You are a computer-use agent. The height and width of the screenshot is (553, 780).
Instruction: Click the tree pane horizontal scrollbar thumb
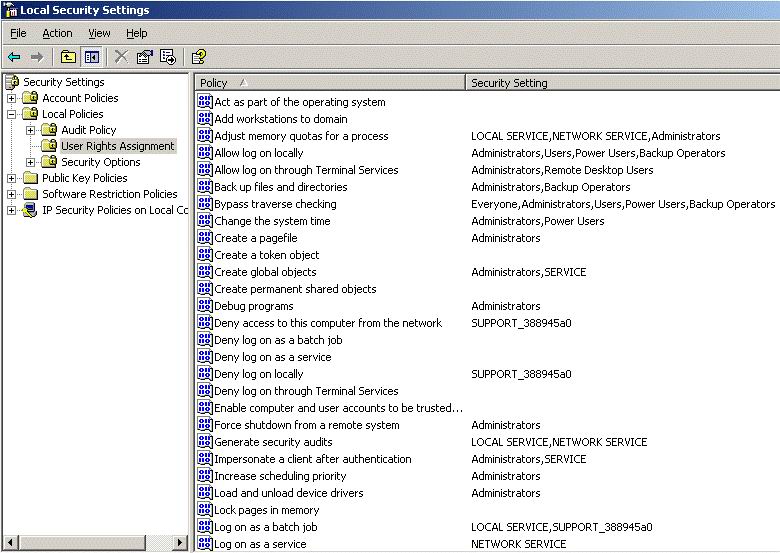click(83, 542)
